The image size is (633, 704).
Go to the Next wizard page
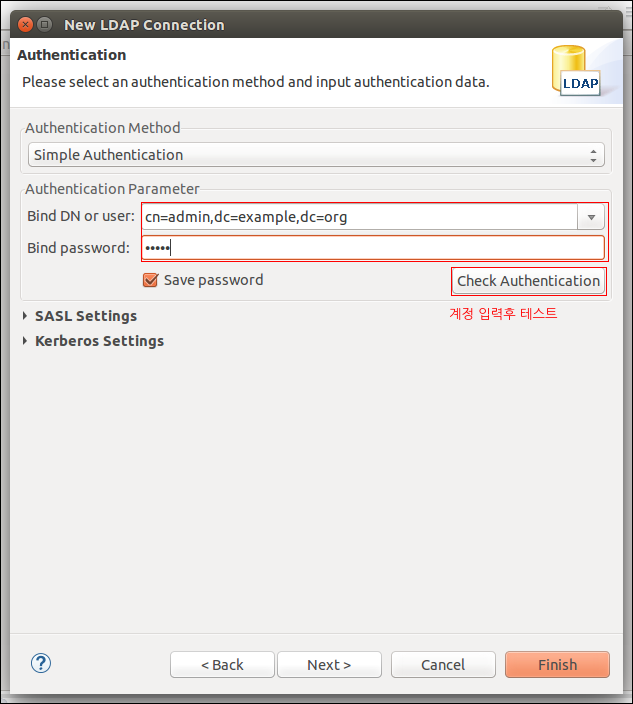329,664
